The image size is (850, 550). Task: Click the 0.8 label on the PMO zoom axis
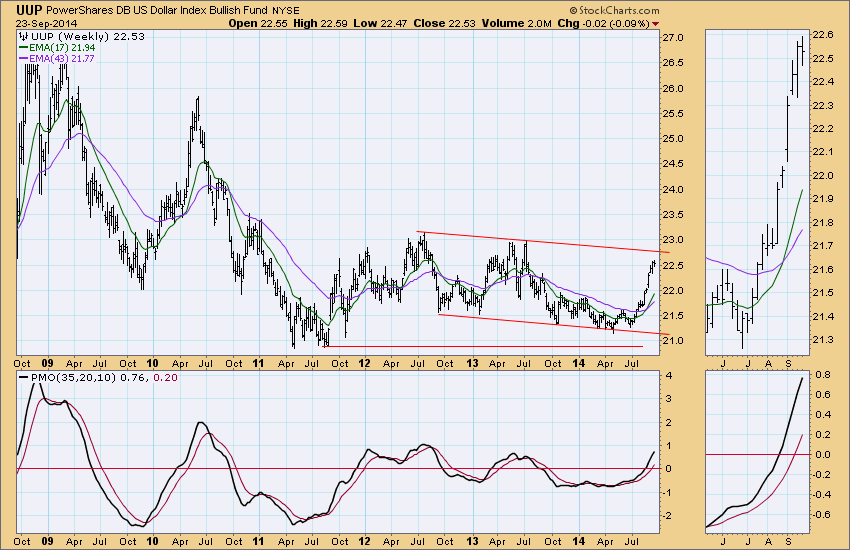click(x=823, y=374)
